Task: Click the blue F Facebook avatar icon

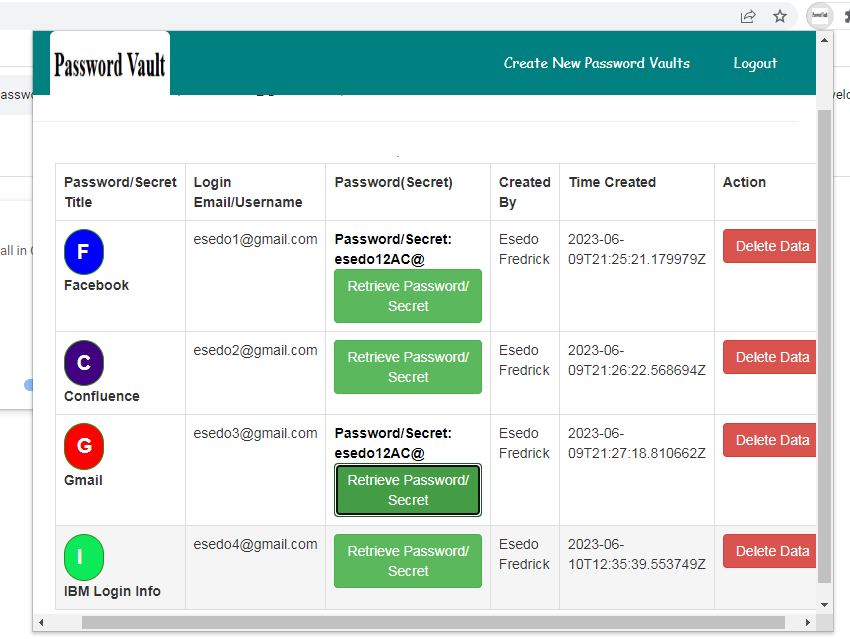Action: tap(84, 252)
